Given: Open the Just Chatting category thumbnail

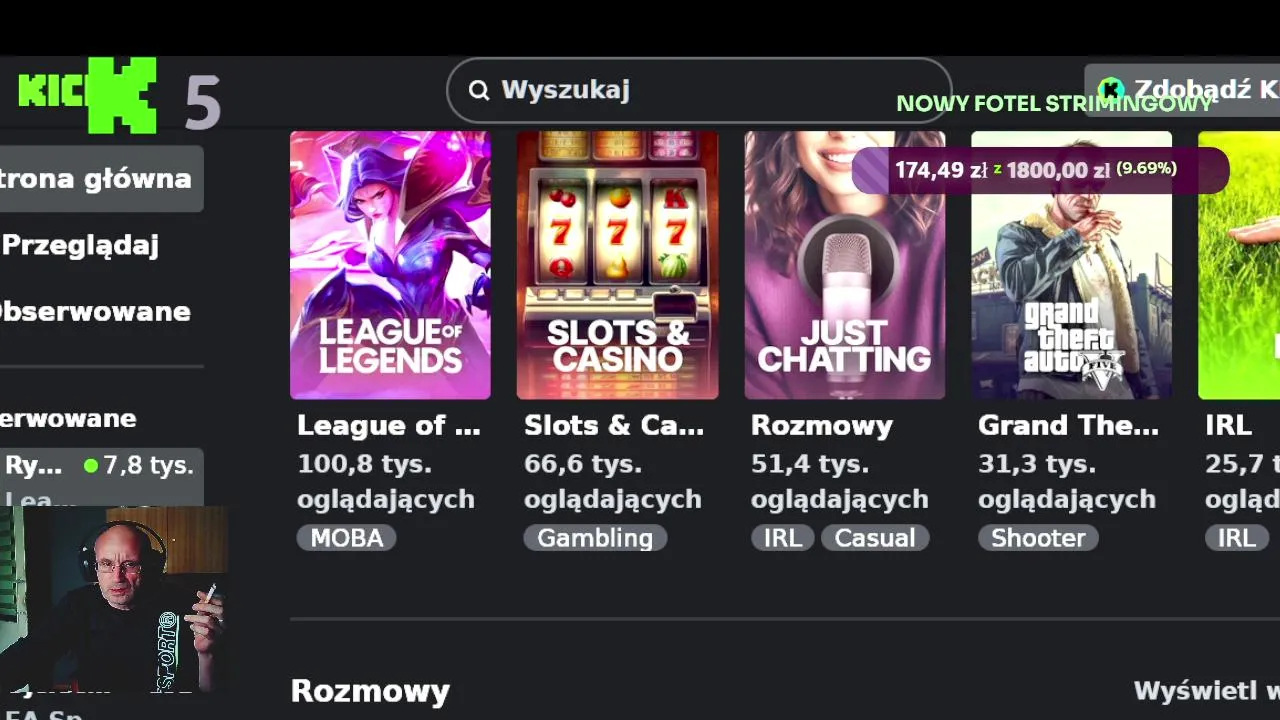Looking at the screenshot, I should pos(844,265).
